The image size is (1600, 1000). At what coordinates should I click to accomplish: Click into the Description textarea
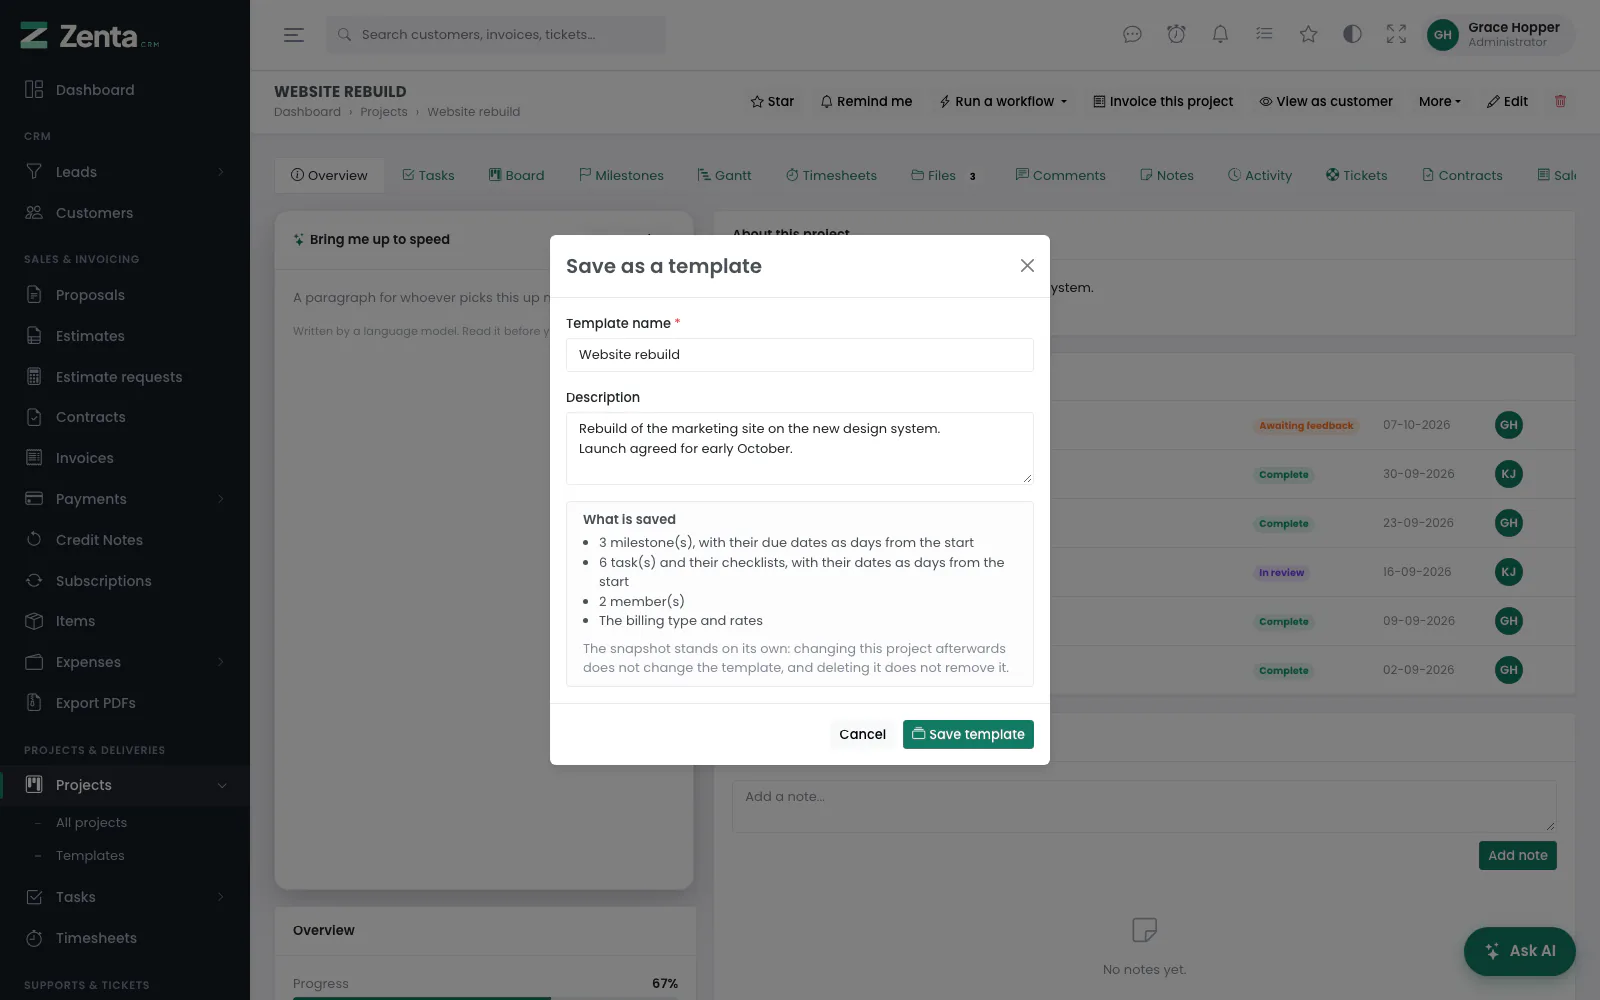click(799, 448)
